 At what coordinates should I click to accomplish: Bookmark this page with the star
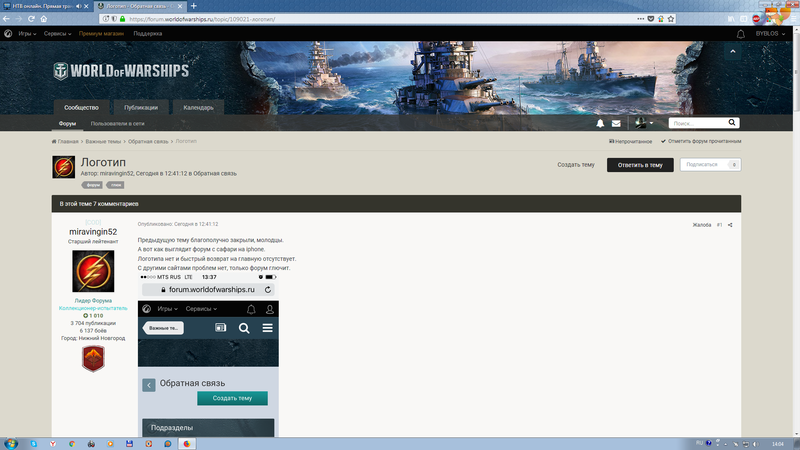(671, 19)
